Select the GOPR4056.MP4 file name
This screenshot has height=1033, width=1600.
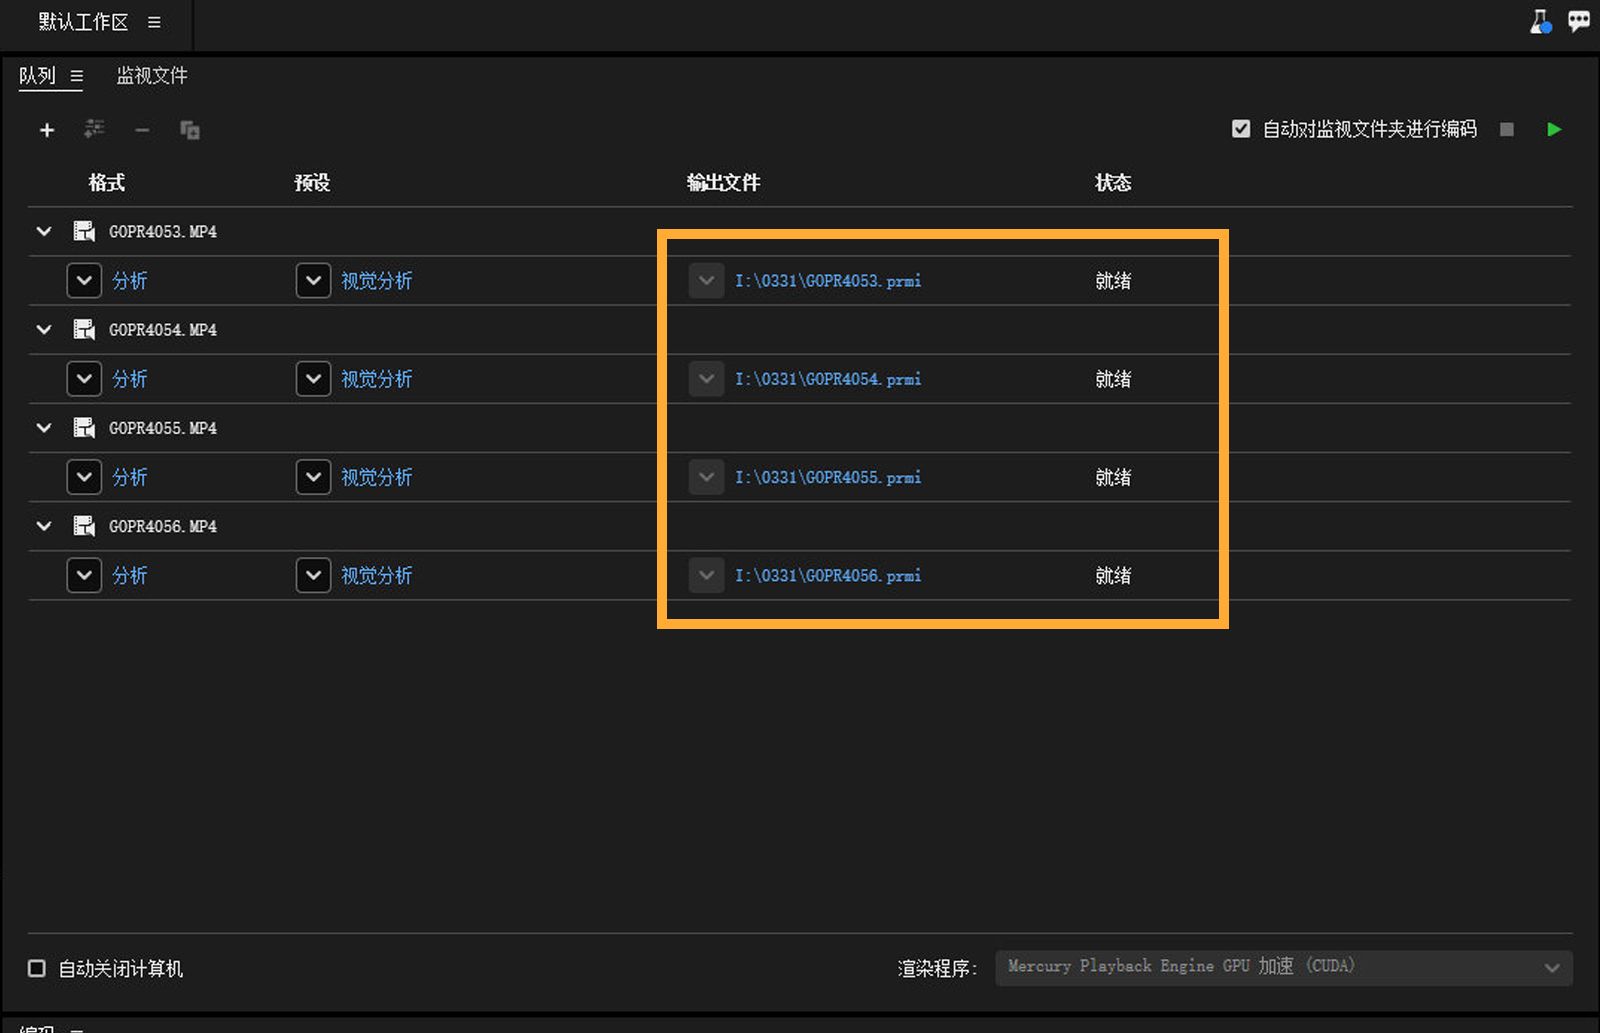(163, 526)
